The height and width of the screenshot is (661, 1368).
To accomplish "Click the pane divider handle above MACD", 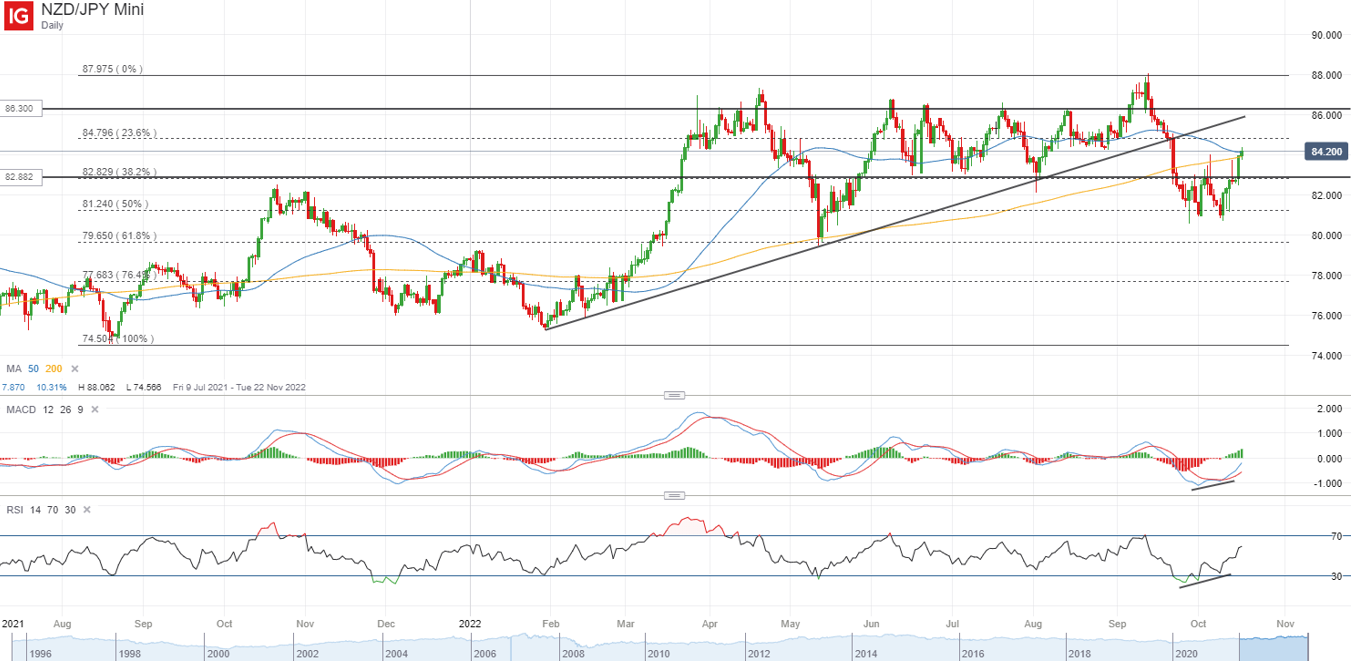I will [675, 394].
